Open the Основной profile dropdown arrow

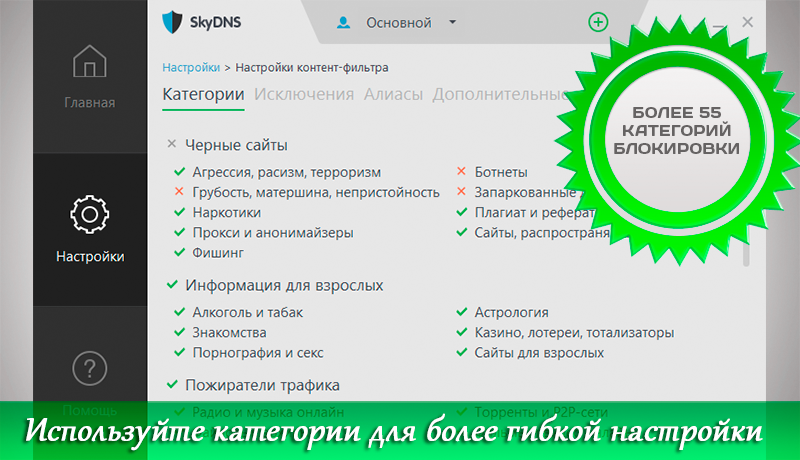pos(452,22)
